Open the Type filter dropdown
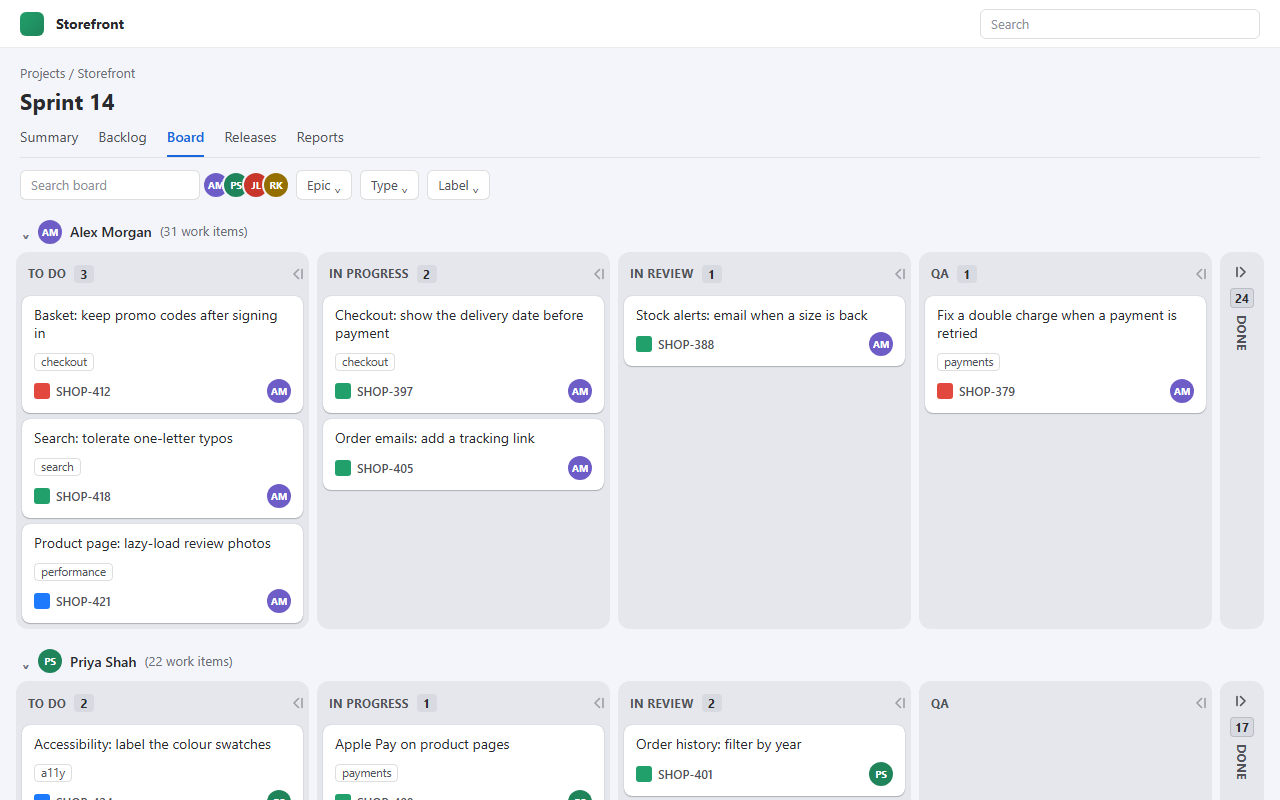 click(x=389, y=185)
